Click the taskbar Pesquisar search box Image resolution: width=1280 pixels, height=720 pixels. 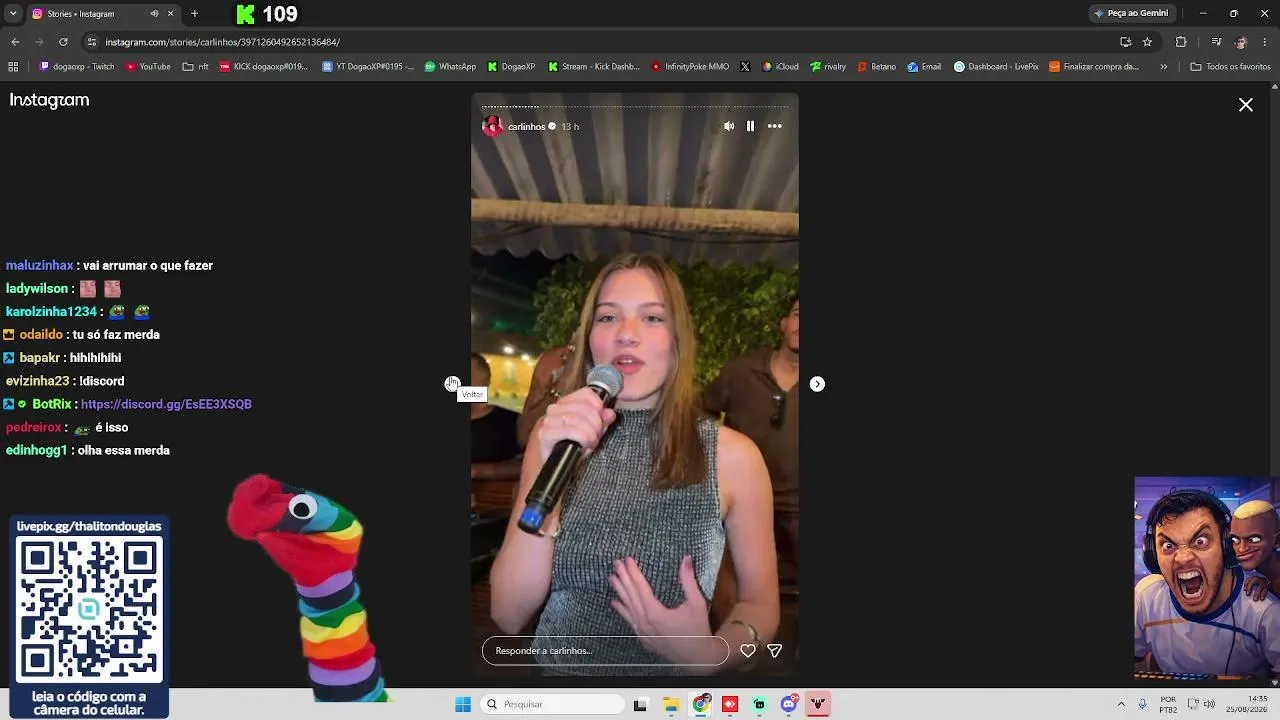click(554, 704)
